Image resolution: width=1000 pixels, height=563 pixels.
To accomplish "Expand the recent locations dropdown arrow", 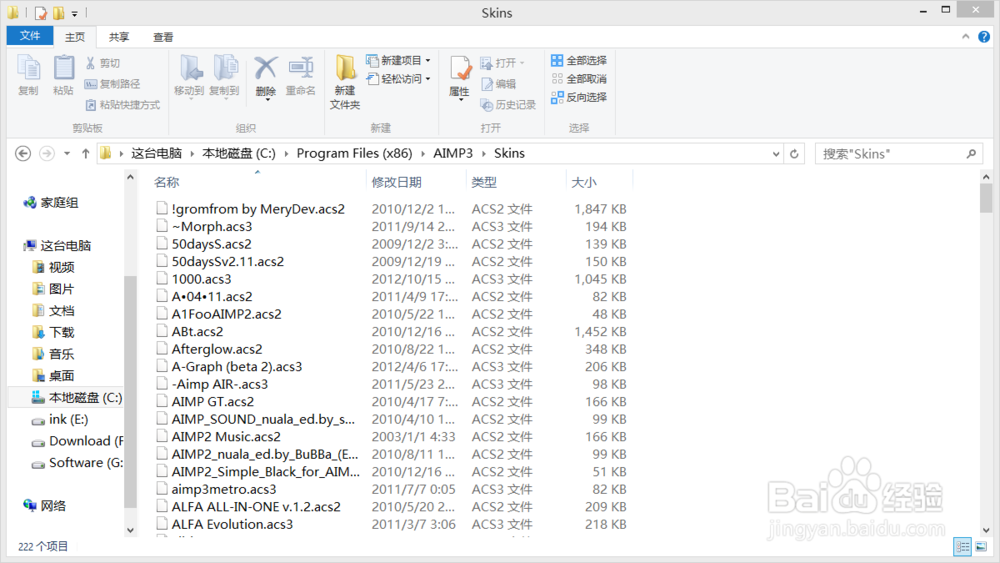I will point(67,154).
